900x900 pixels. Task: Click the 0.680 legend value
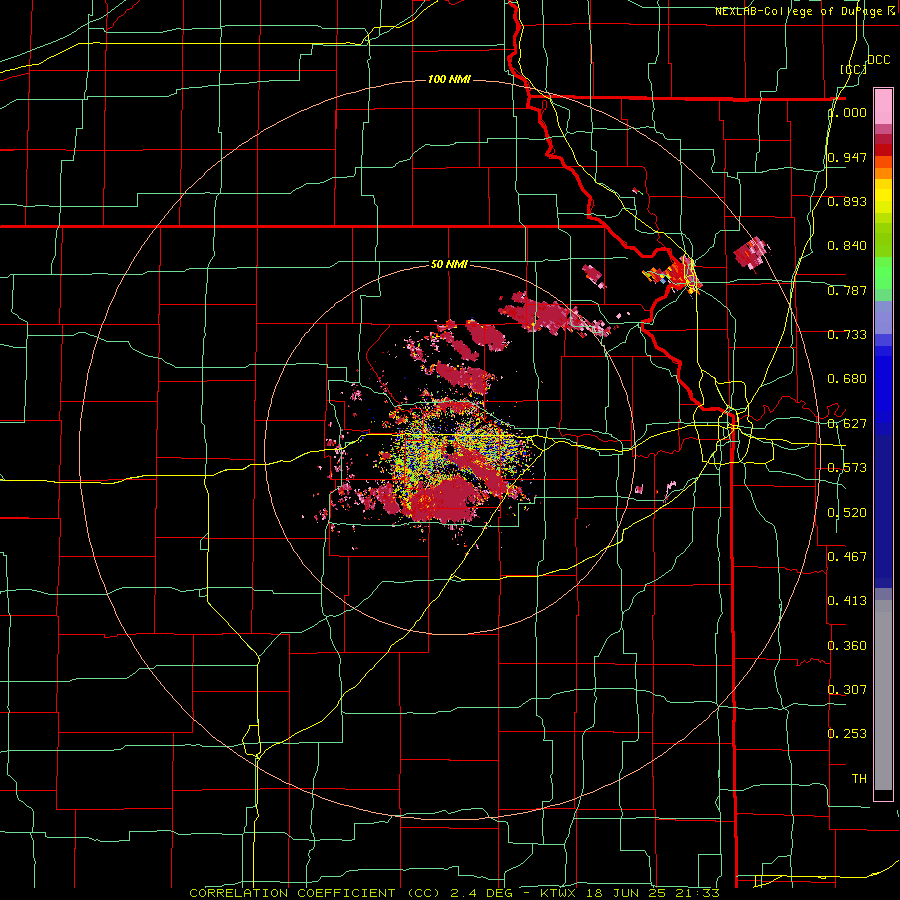(847, 379)
